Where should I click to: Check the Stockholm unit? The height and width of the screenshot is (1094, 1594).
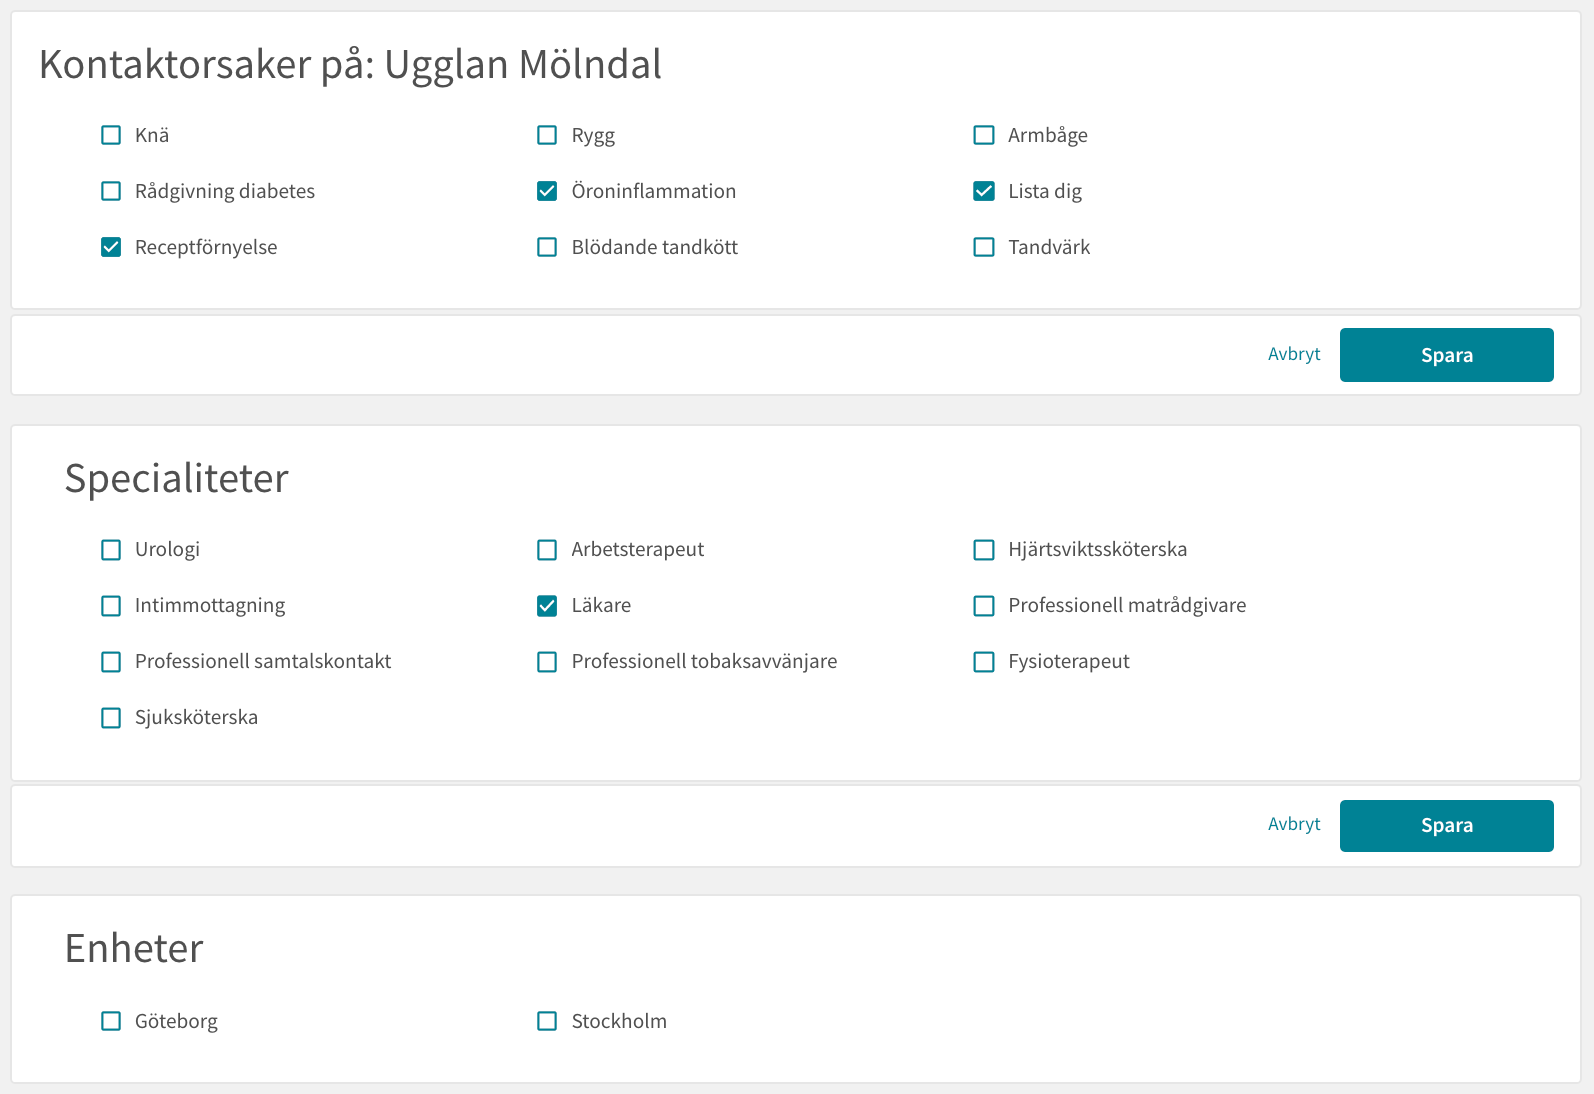[x=547, y=1021]
